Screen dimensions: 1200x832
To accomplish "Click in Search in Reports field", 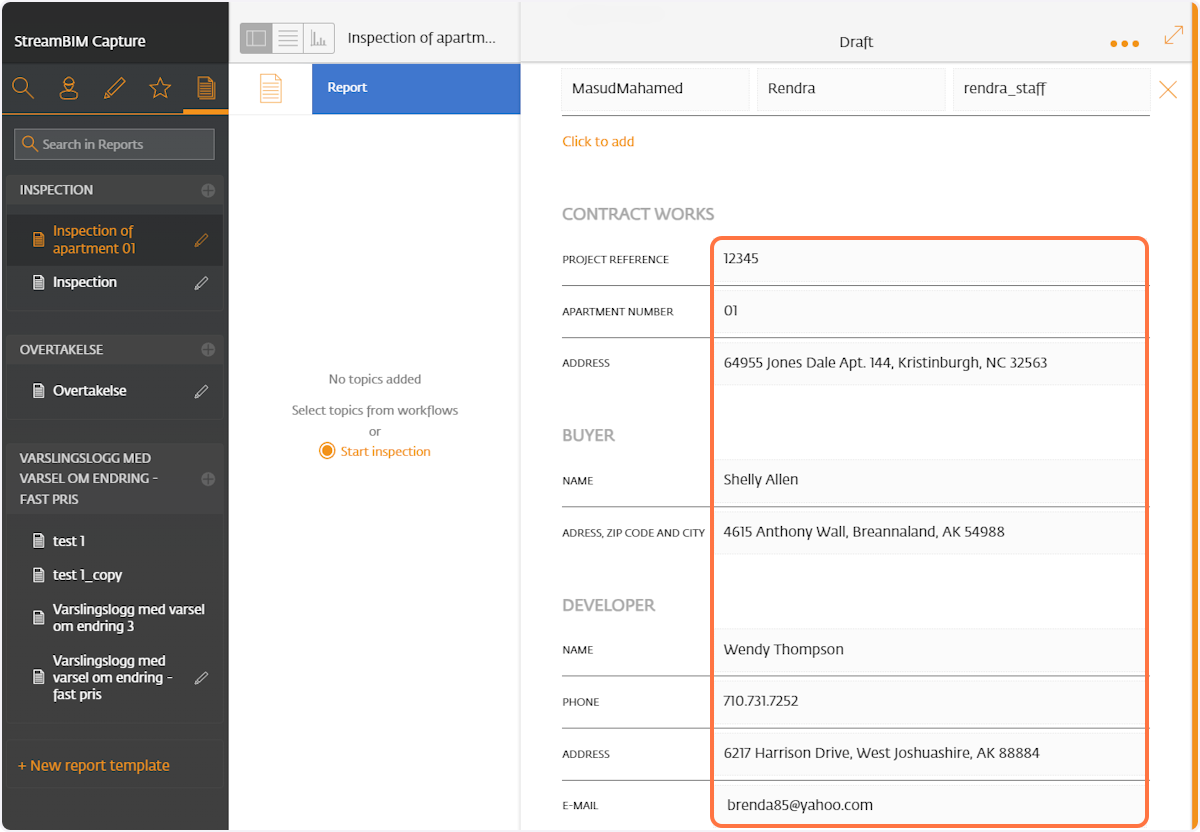I will 114,144.
